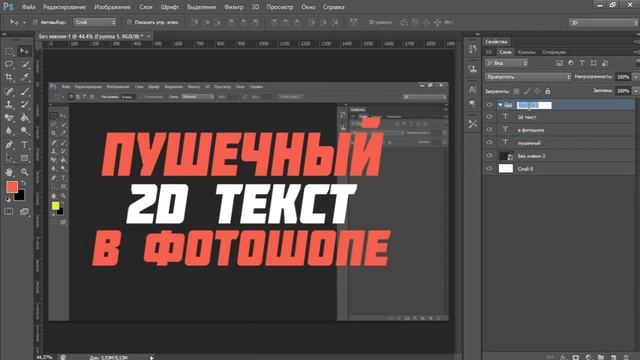Toggle the lock all padlock icon
This screenshot has height=360, width=640.
point(548,91)
